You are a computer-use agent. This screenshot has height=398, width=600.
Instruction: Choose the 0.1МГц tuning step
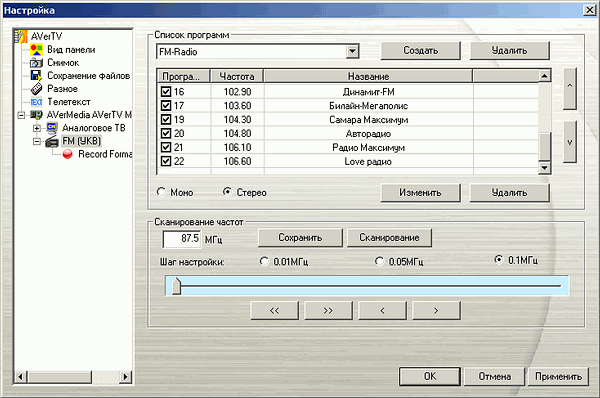click(498, 260)
